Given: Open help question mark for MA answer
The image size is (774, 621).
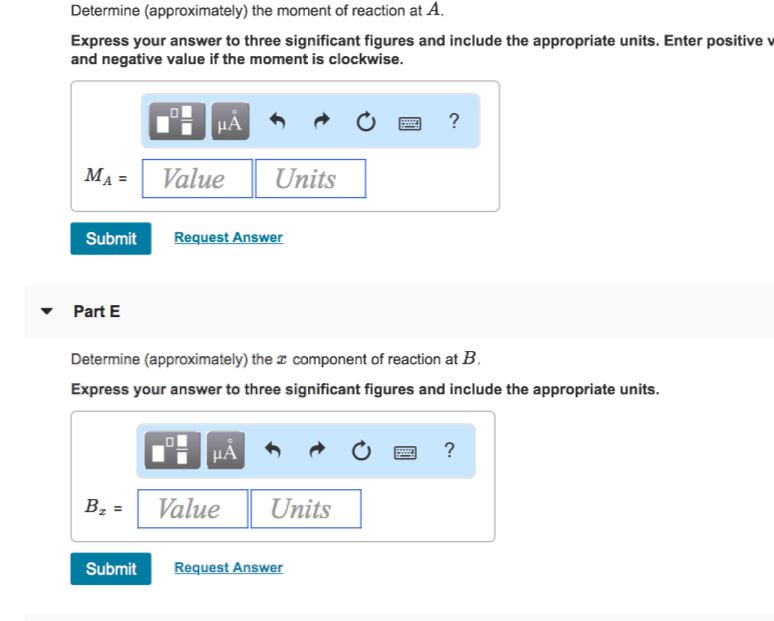Looking at the screenshot, I should 454,121.
